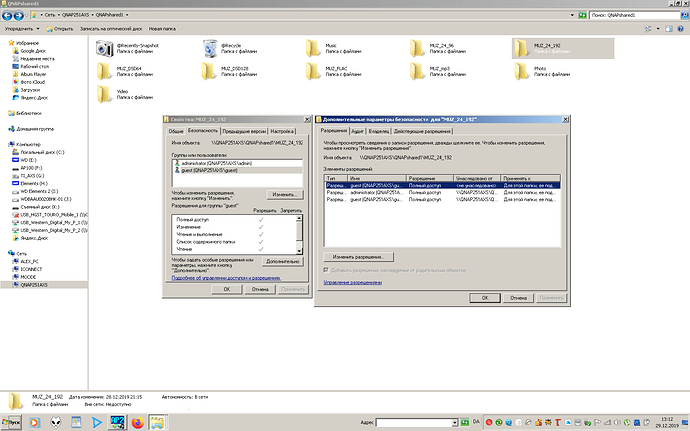Open the @Recycle bin folder
Image resolution: width=690 pixels, height=431 pixels.
coord(208,47)
